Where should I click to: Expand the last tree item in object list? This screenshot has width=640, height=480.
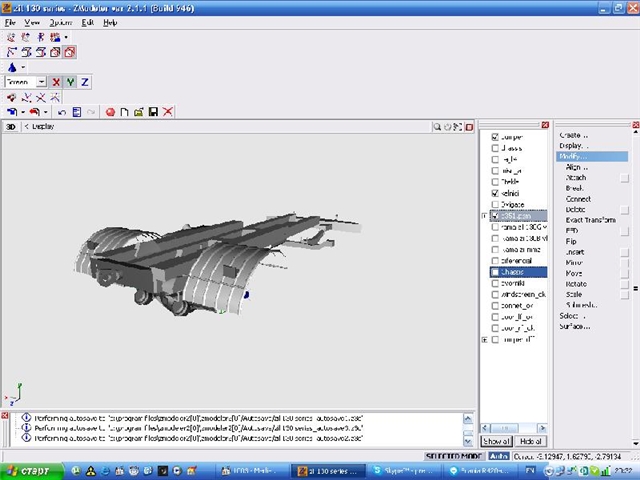pyautogui.click(x=485, y=340)
